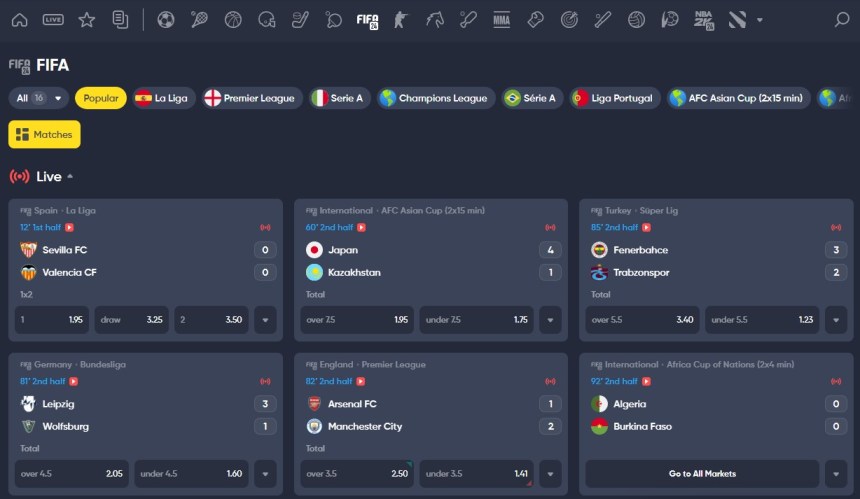Viewport: 860px width, 499px height.
Task: Expand more sports dropdown arrow
Action: [760, 20]
